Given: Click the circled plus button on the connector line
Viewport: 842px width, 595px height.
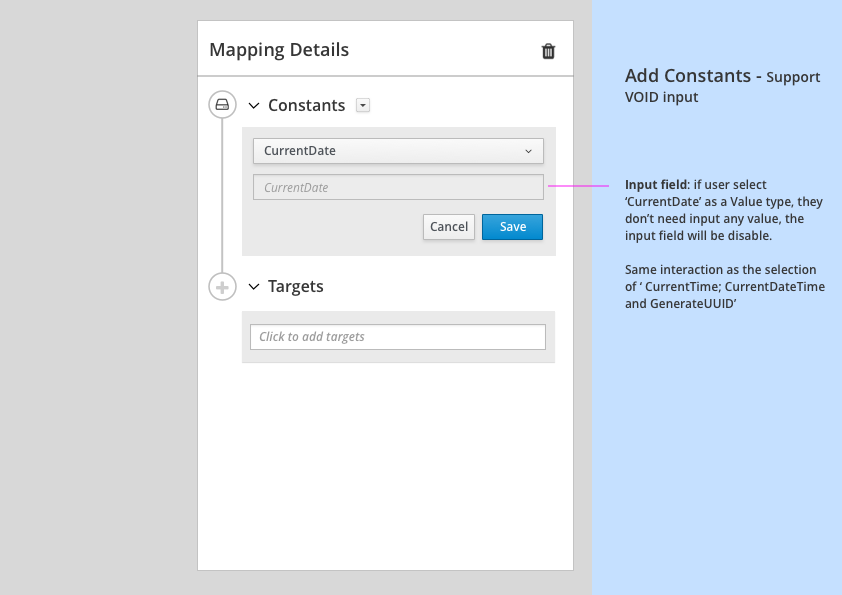Looking at the screenshot, I should coord(222,286).
